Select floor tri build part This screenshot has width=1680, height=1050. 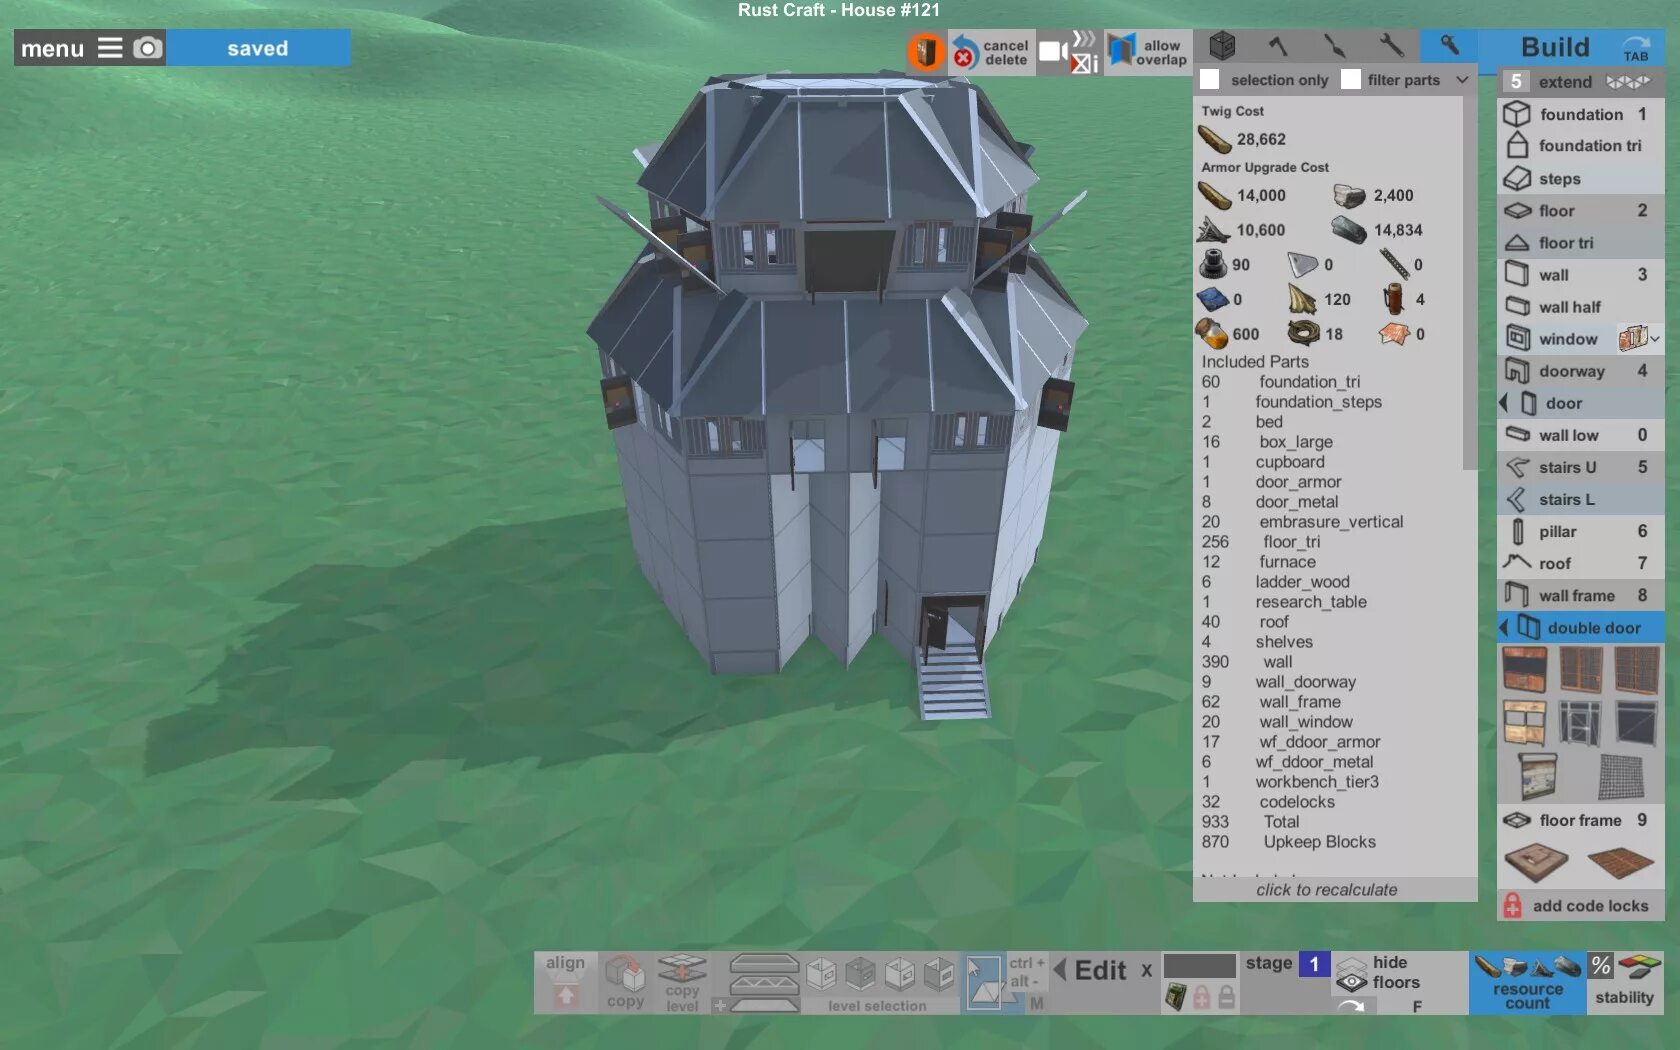1581,243
